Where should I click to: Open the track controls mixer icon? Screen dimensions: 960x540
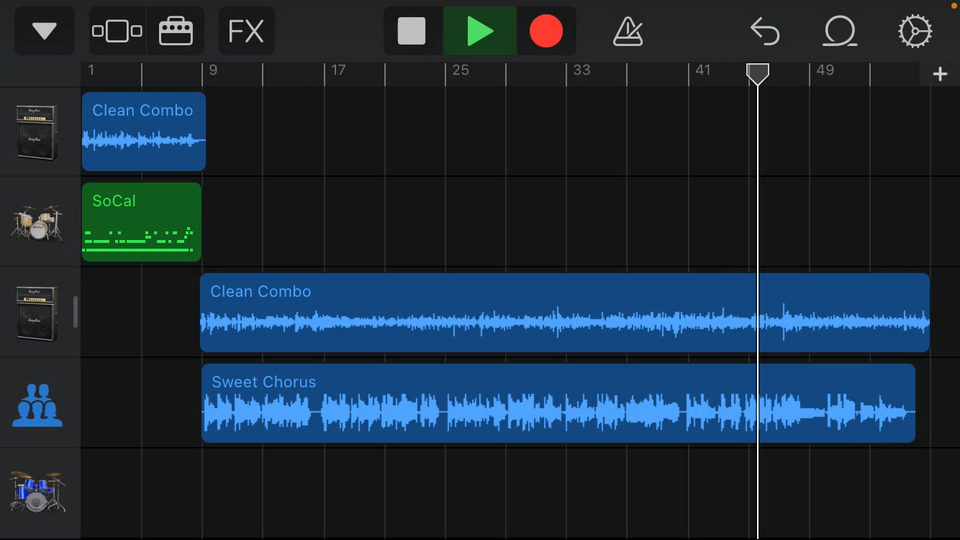click(176, 31)
